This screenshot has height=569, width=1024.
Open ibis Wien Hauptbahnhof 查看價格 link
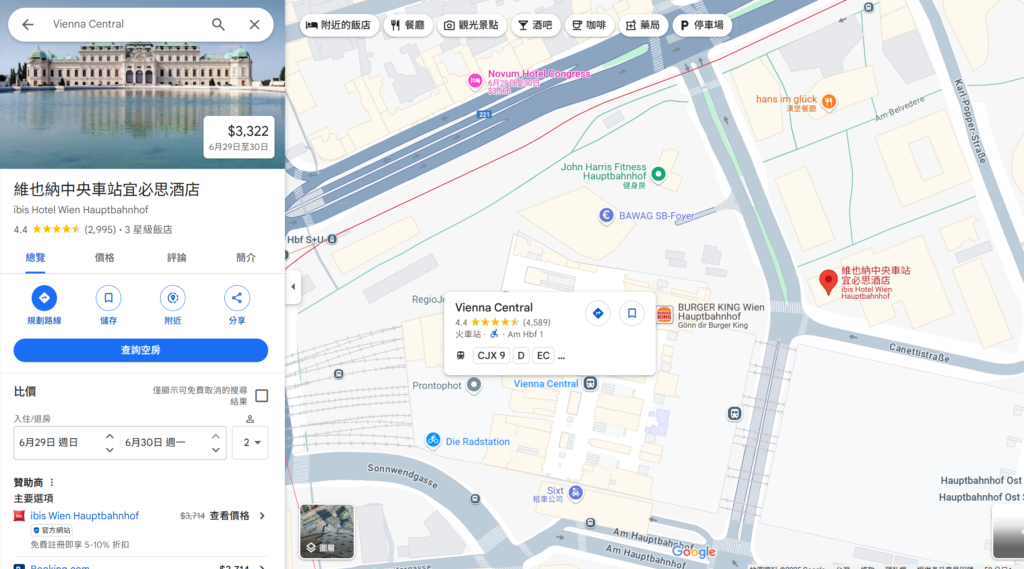click(237, 516)
